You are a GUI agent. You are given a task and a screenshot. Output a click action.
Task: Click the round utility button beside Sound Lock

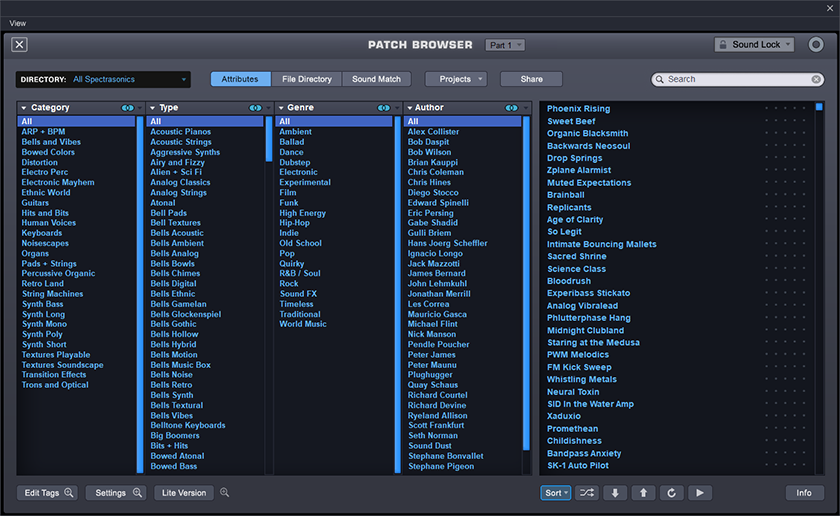click(815, 44)
